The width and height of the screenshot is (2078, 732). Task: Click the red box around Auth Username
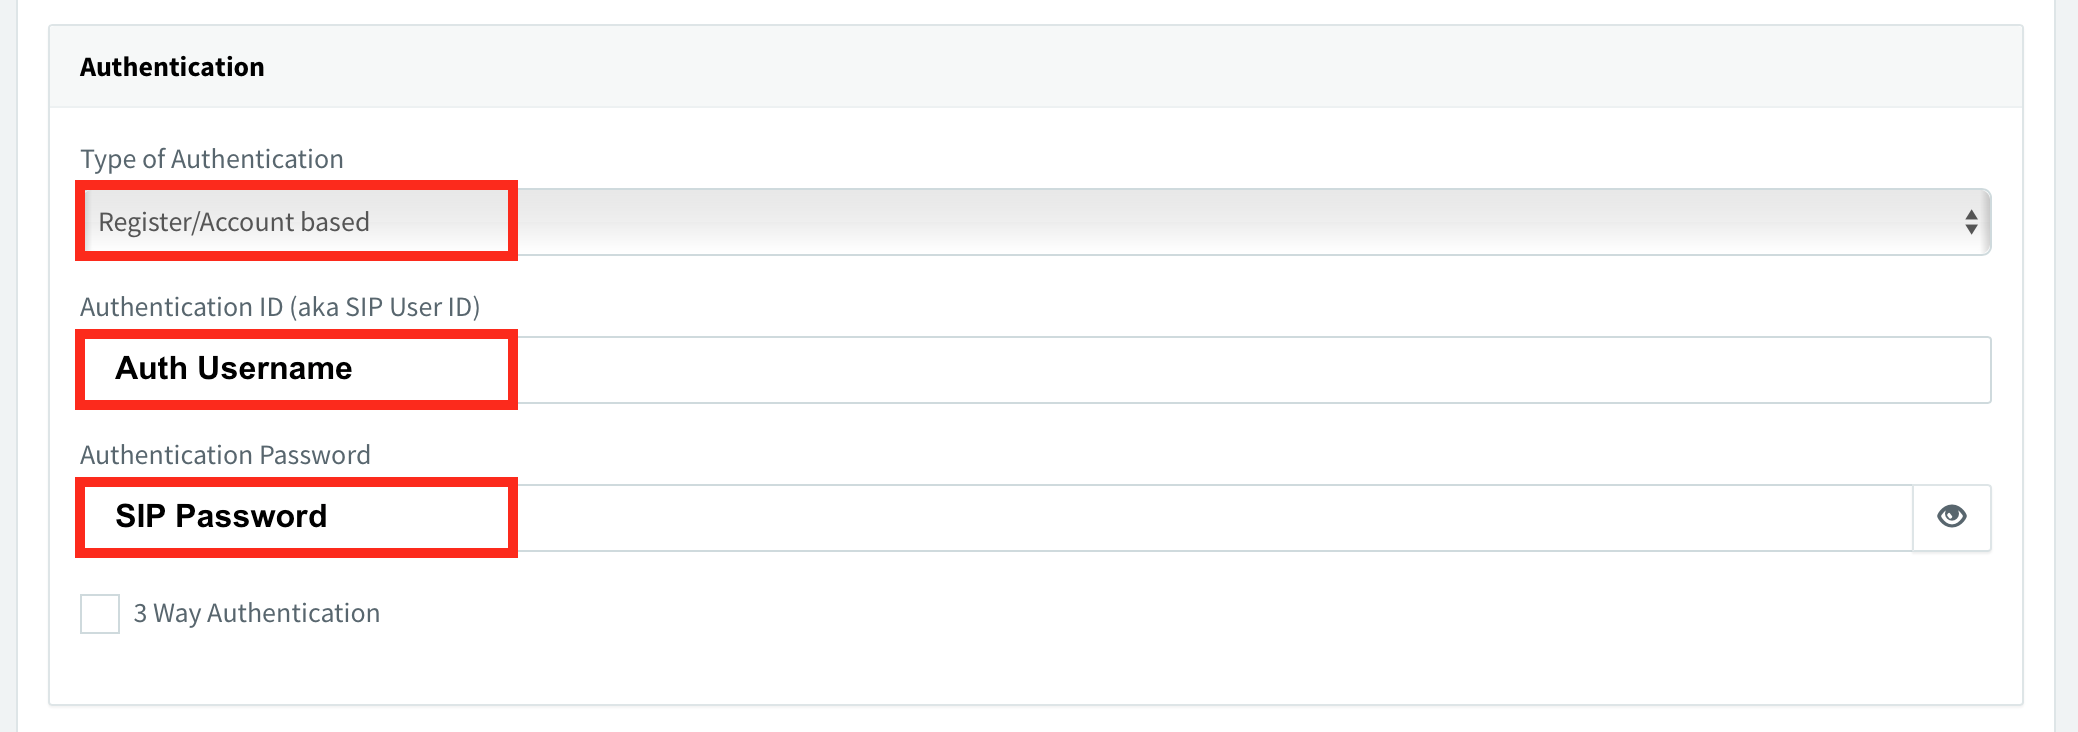tap(296, 369)
